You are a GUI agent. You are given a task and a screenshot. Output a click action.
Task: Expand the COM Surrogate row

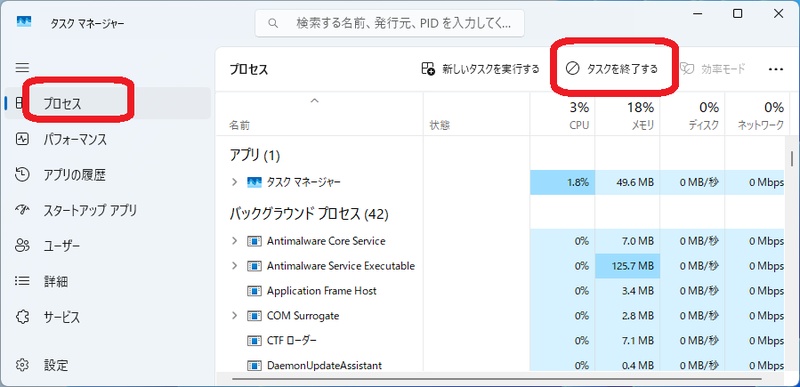point(234,316)
